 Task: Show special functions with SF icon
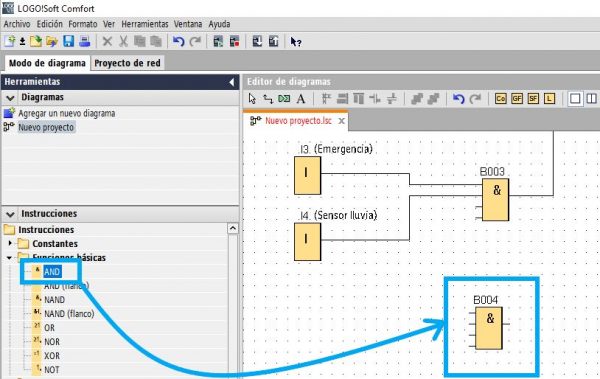point(533,99)
